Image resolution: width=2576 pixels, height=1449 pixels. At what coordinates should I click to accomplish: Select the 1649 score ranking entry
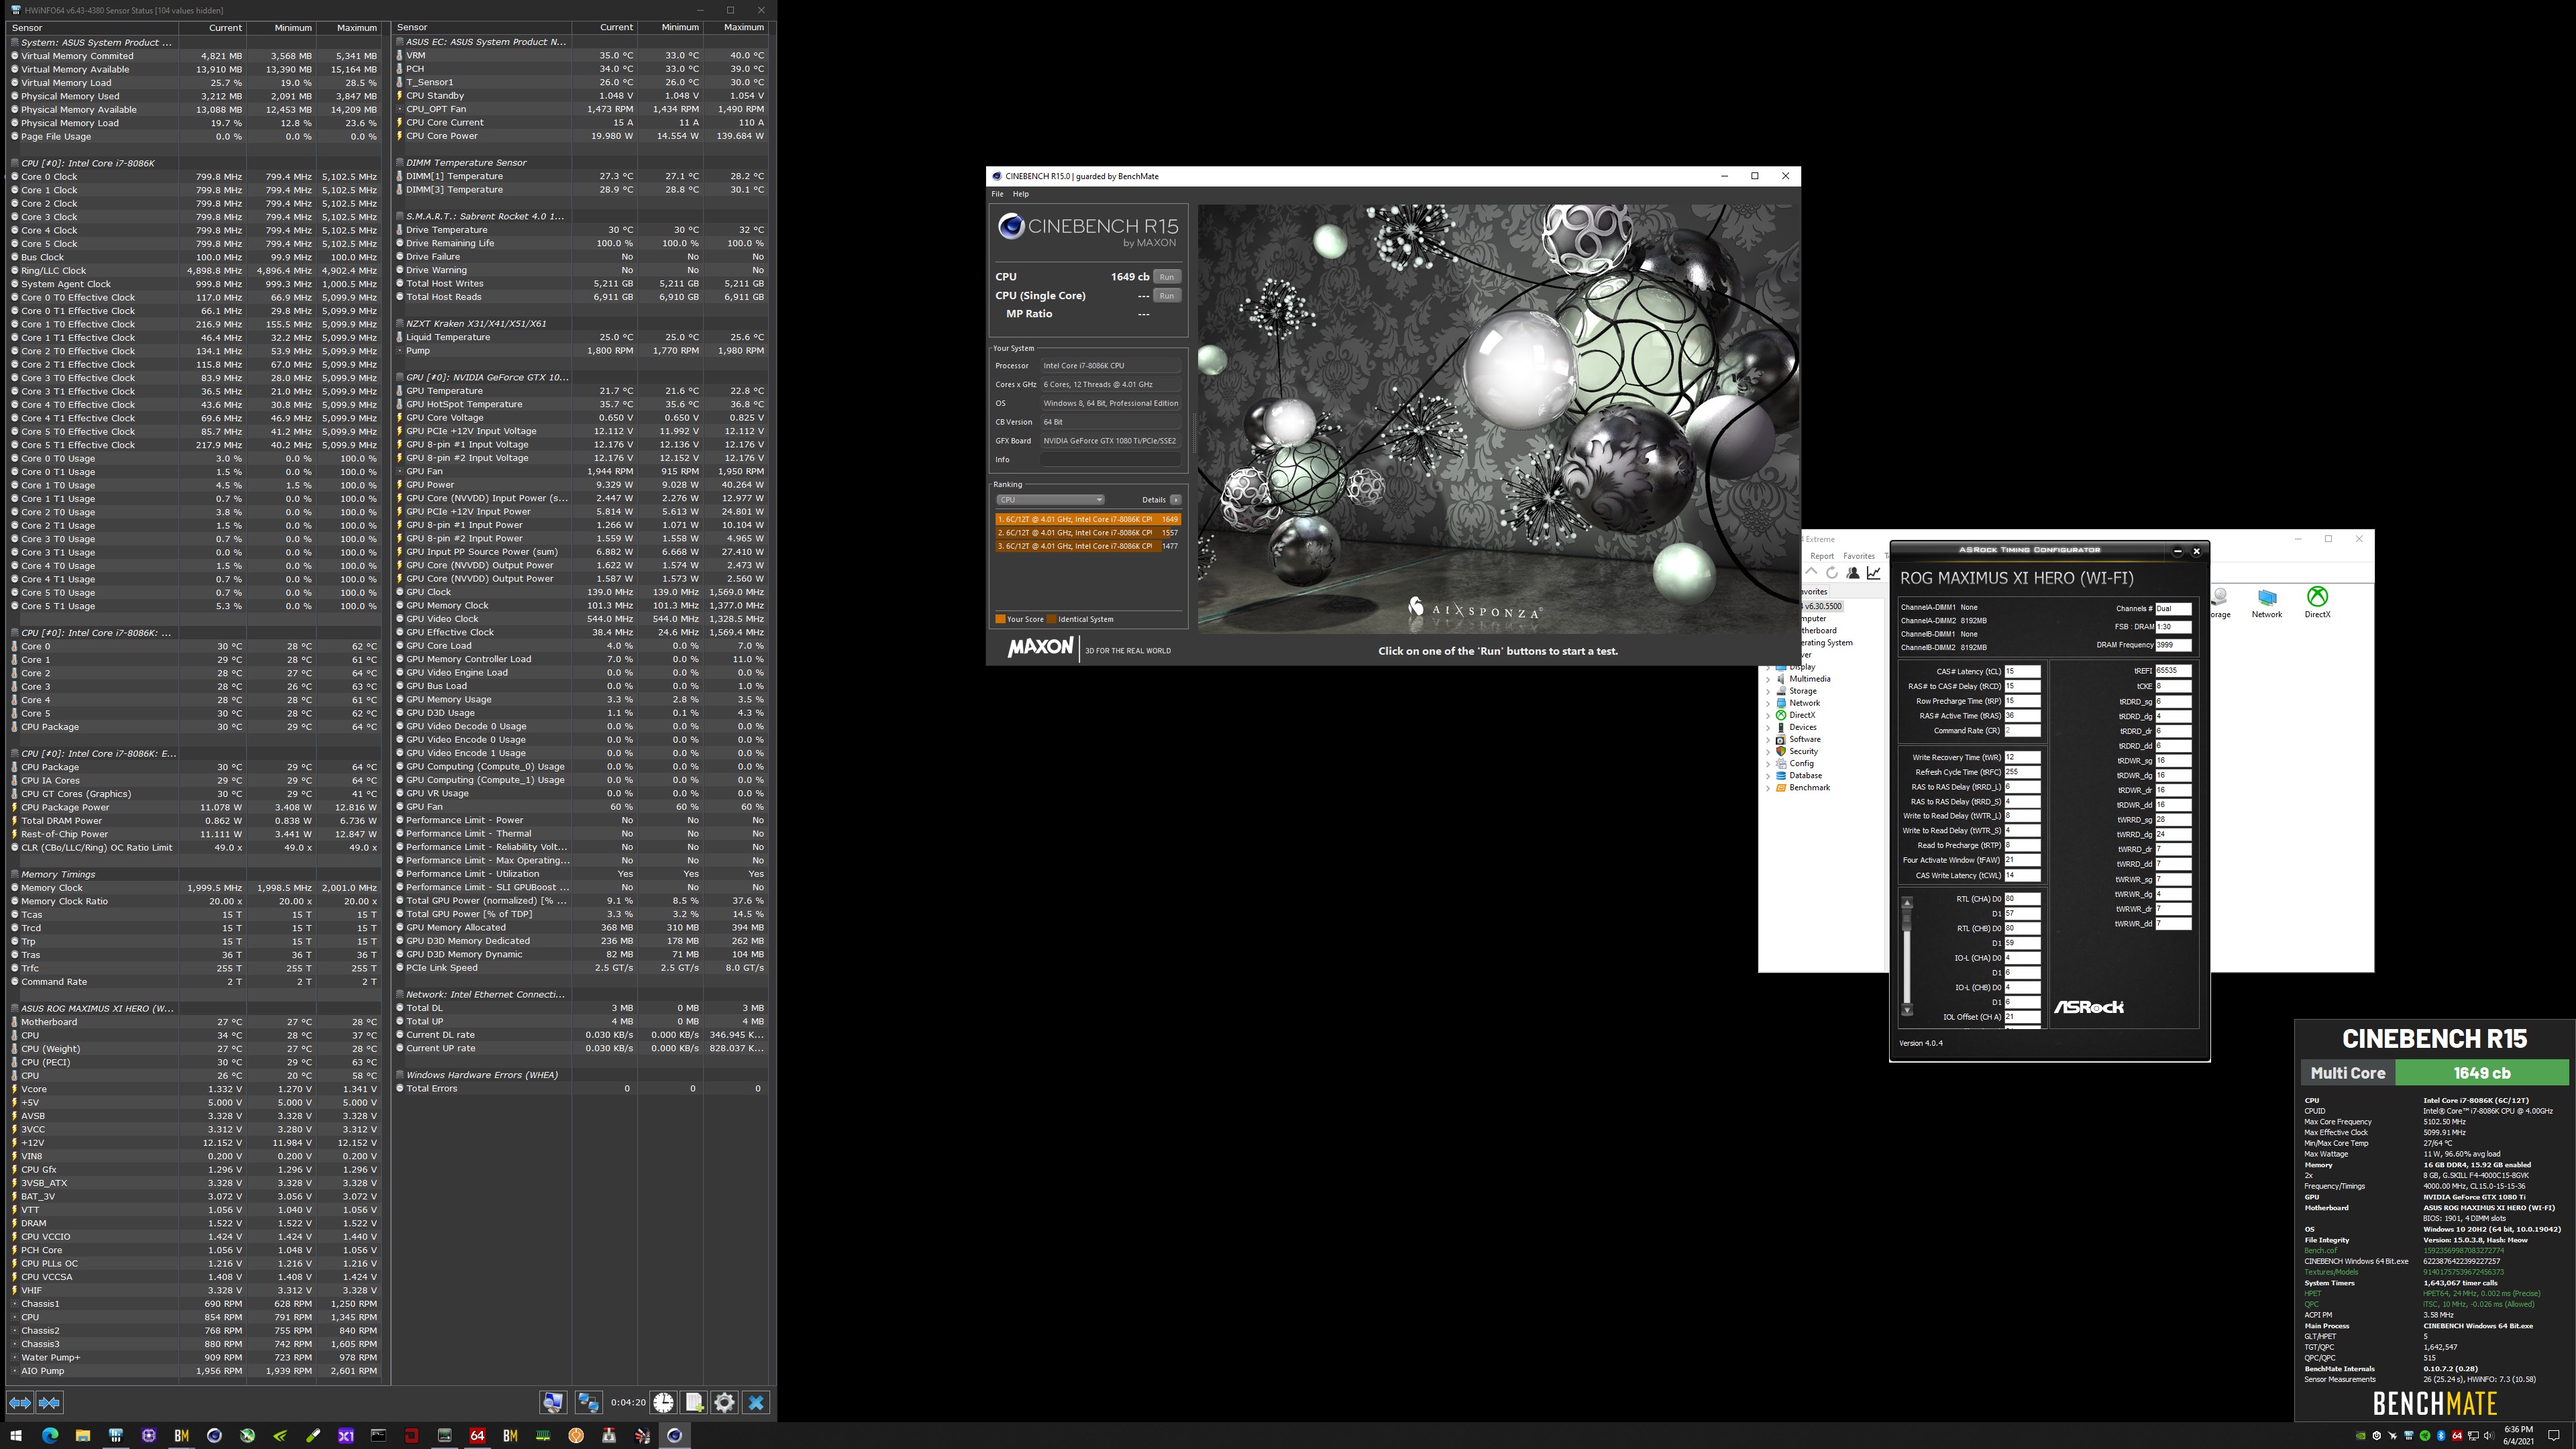point(1088,519)
